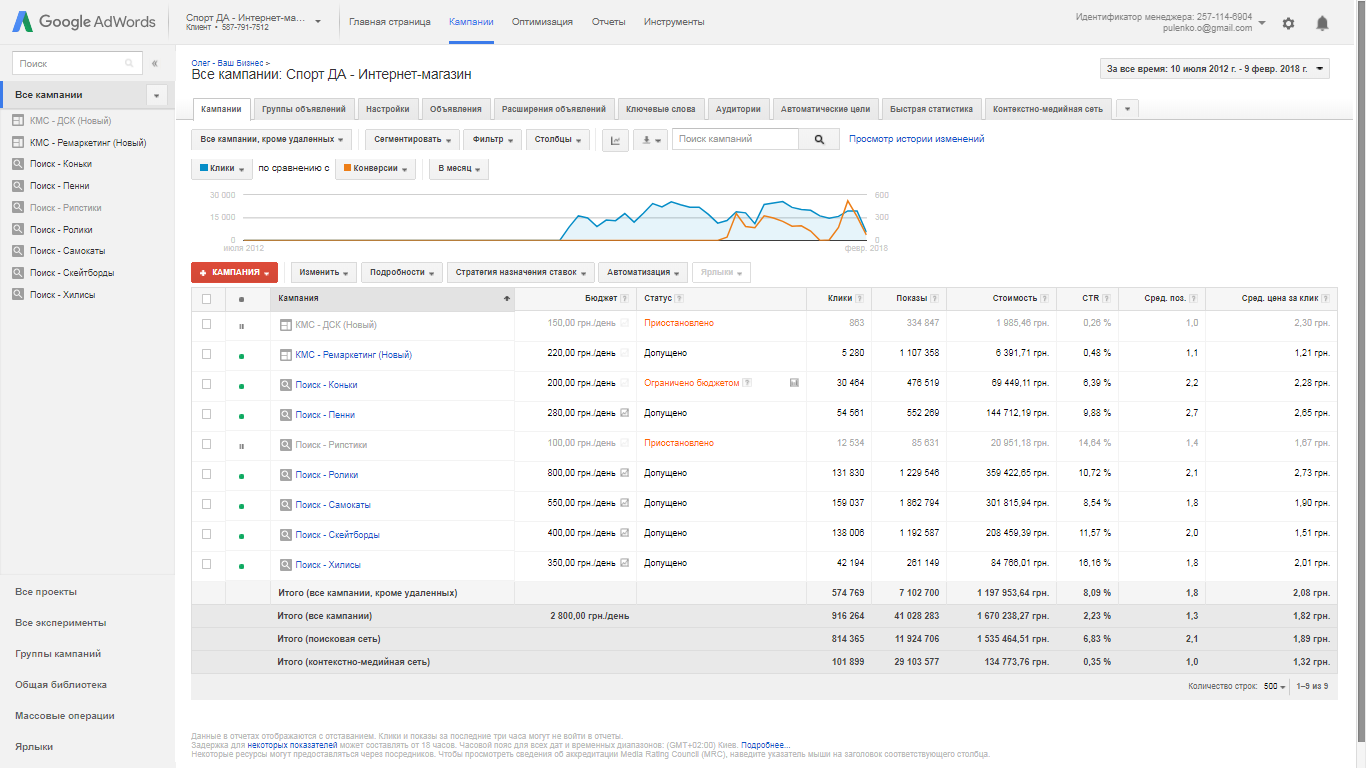Click the Поиск кампаний search field
The height and width of the screenshot is (768, 1366).
[735, 139]
